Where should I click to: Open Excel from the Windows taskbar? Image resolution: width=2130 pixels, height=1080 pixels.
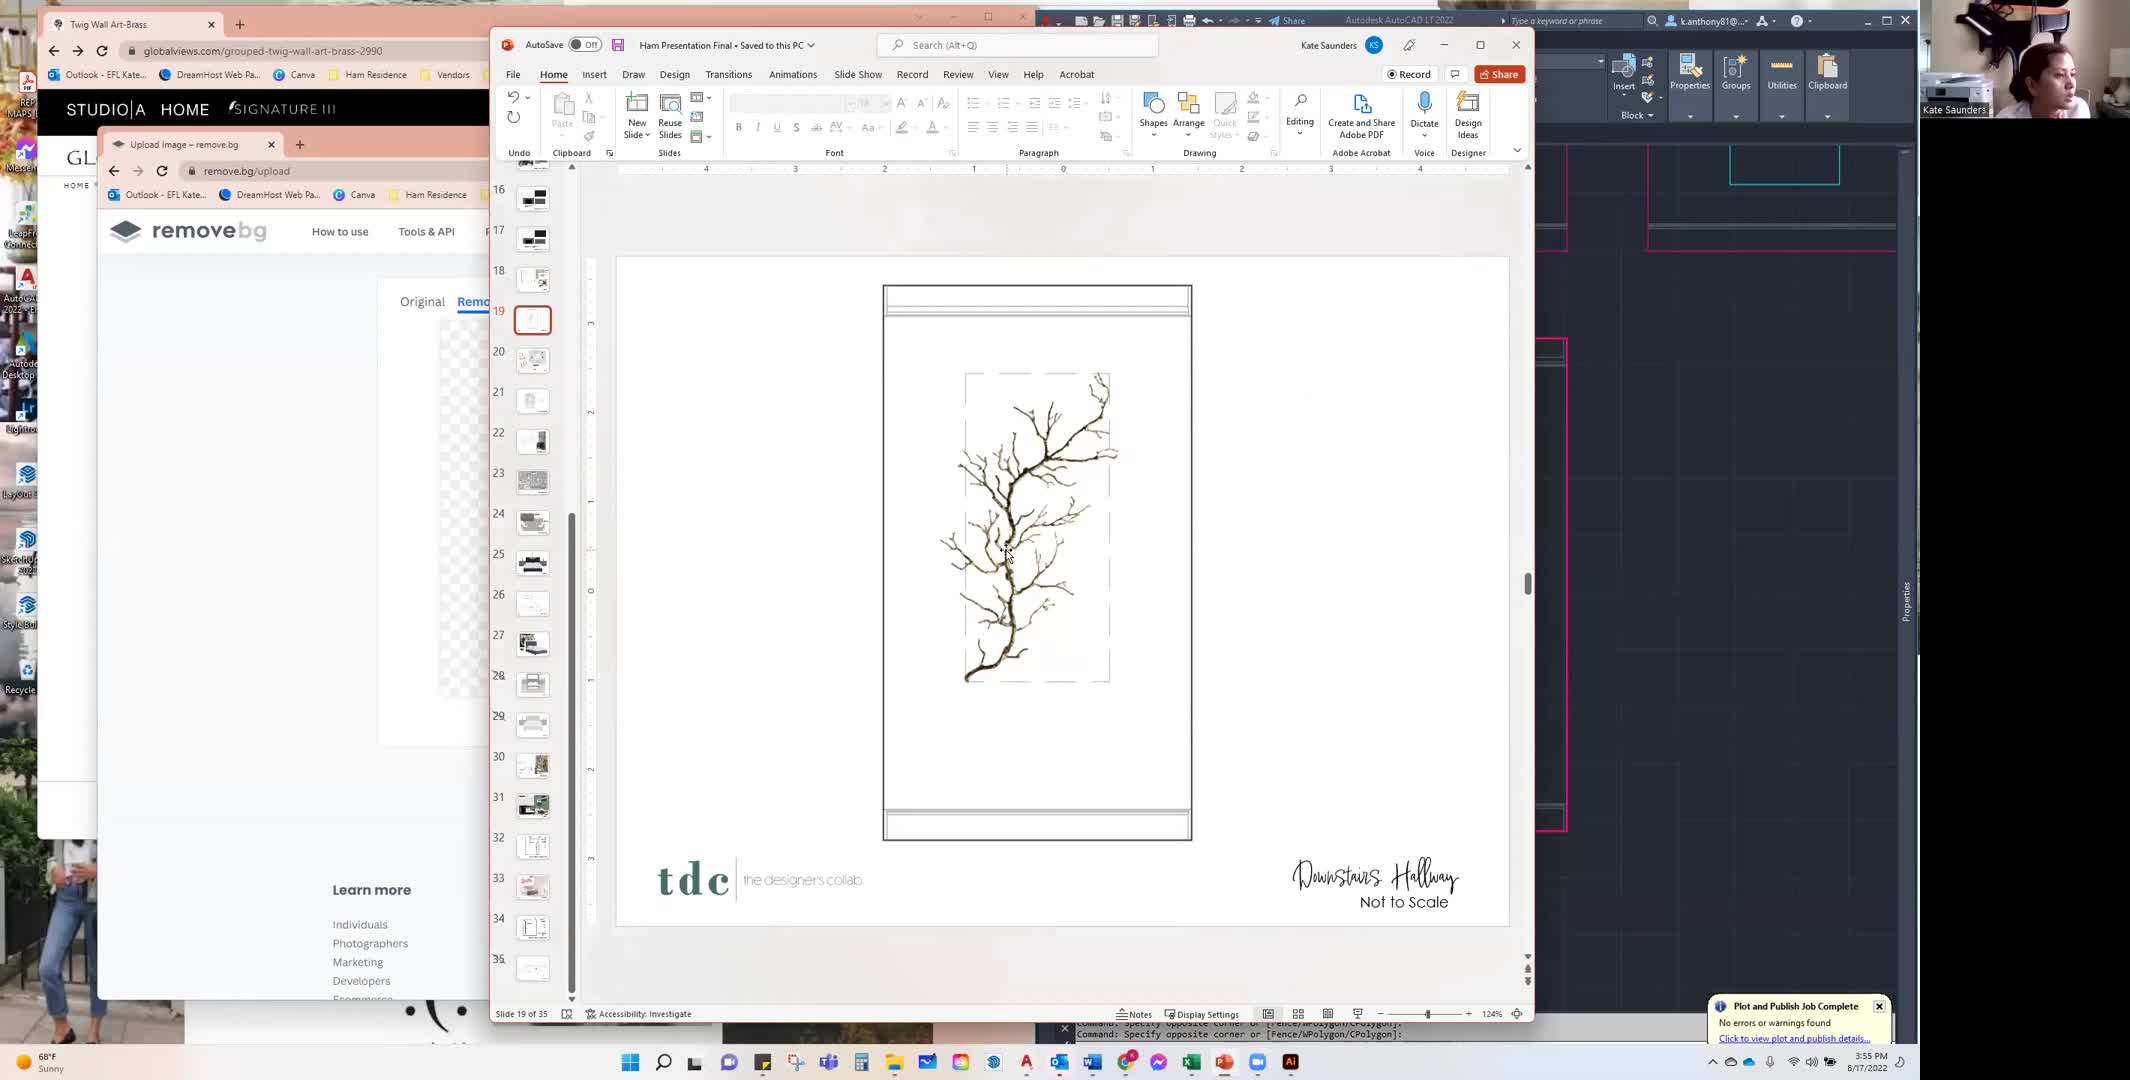click(x=1191, y=1062)
